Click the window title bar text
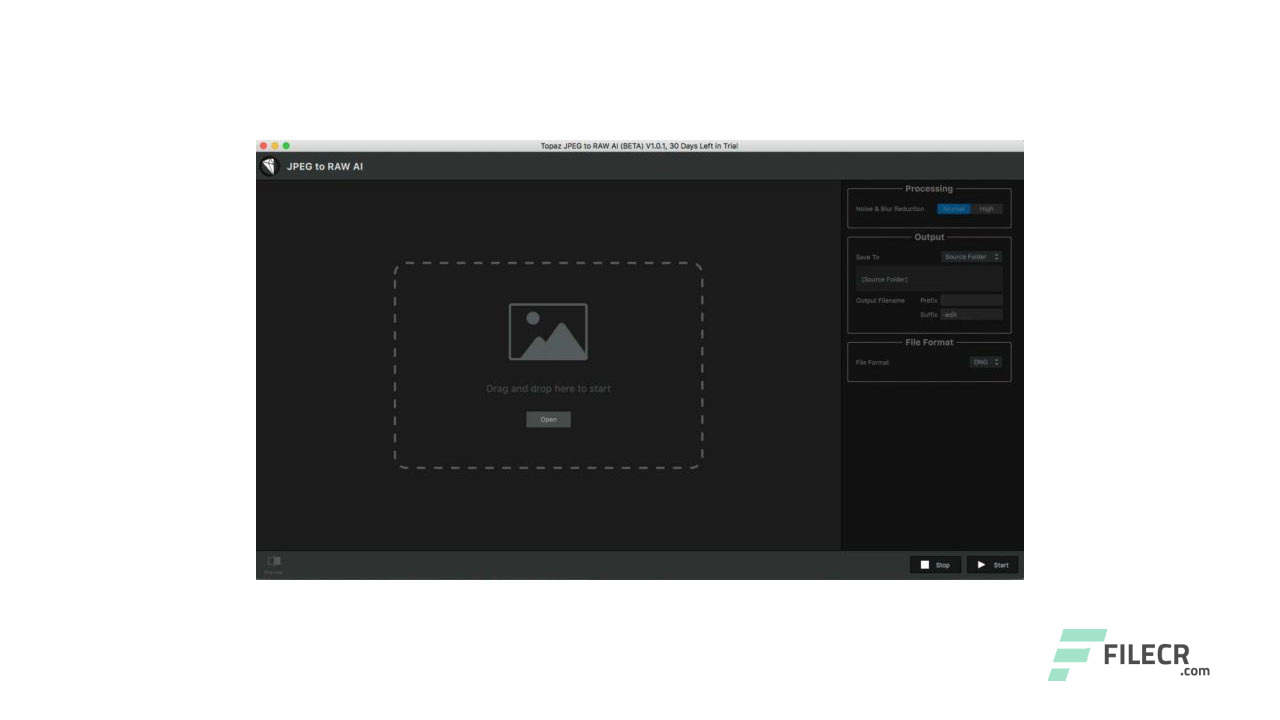 pos(639,146)
